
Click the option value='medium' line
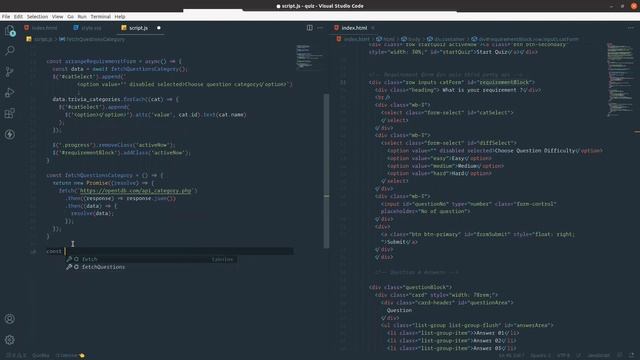[445, 166]
